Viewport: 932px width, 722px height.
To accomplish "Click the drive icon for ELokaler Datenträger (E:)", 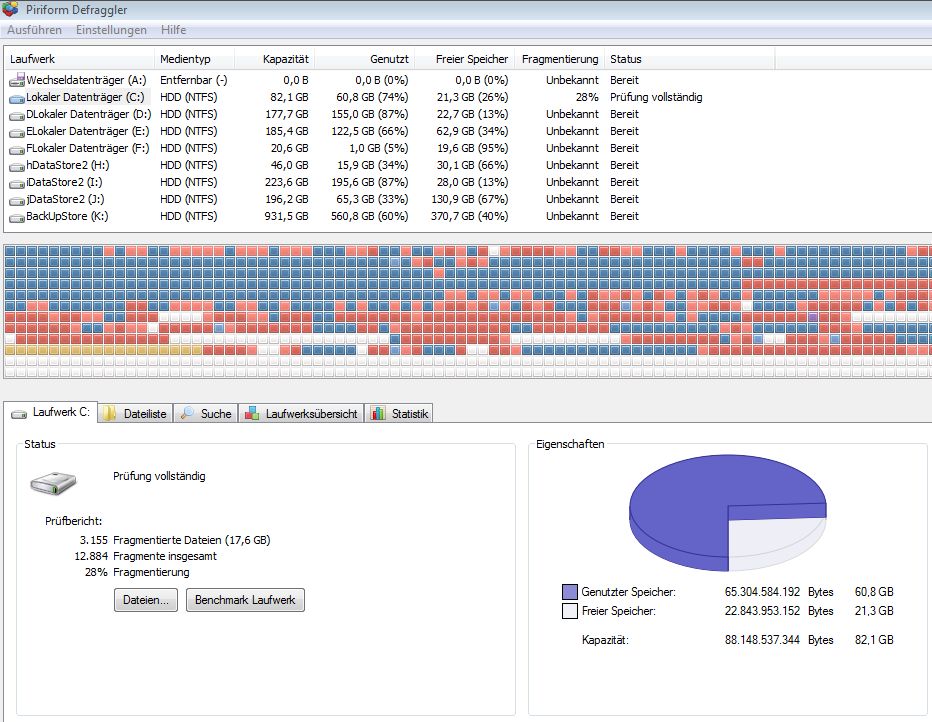I will click(17, 132).
